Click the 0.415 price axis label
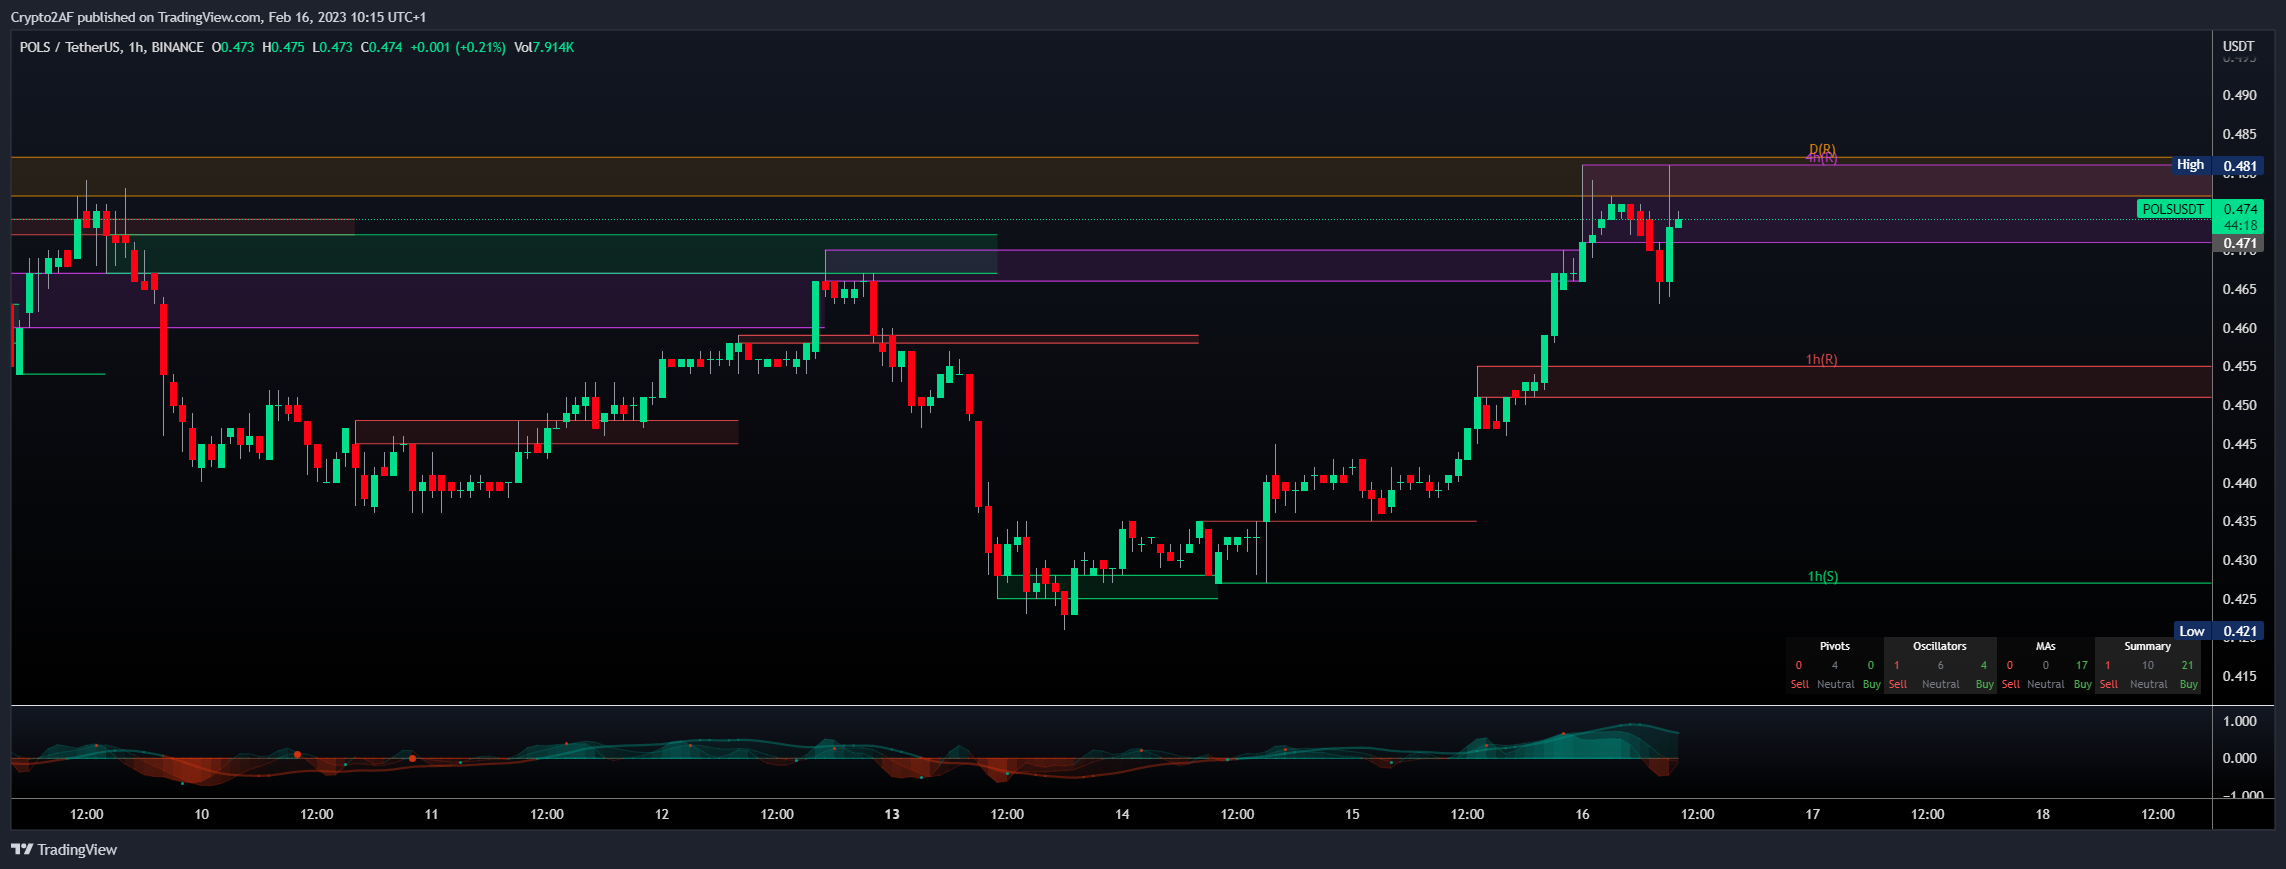Screen dimensions: 2286x869 (2240, 676)
